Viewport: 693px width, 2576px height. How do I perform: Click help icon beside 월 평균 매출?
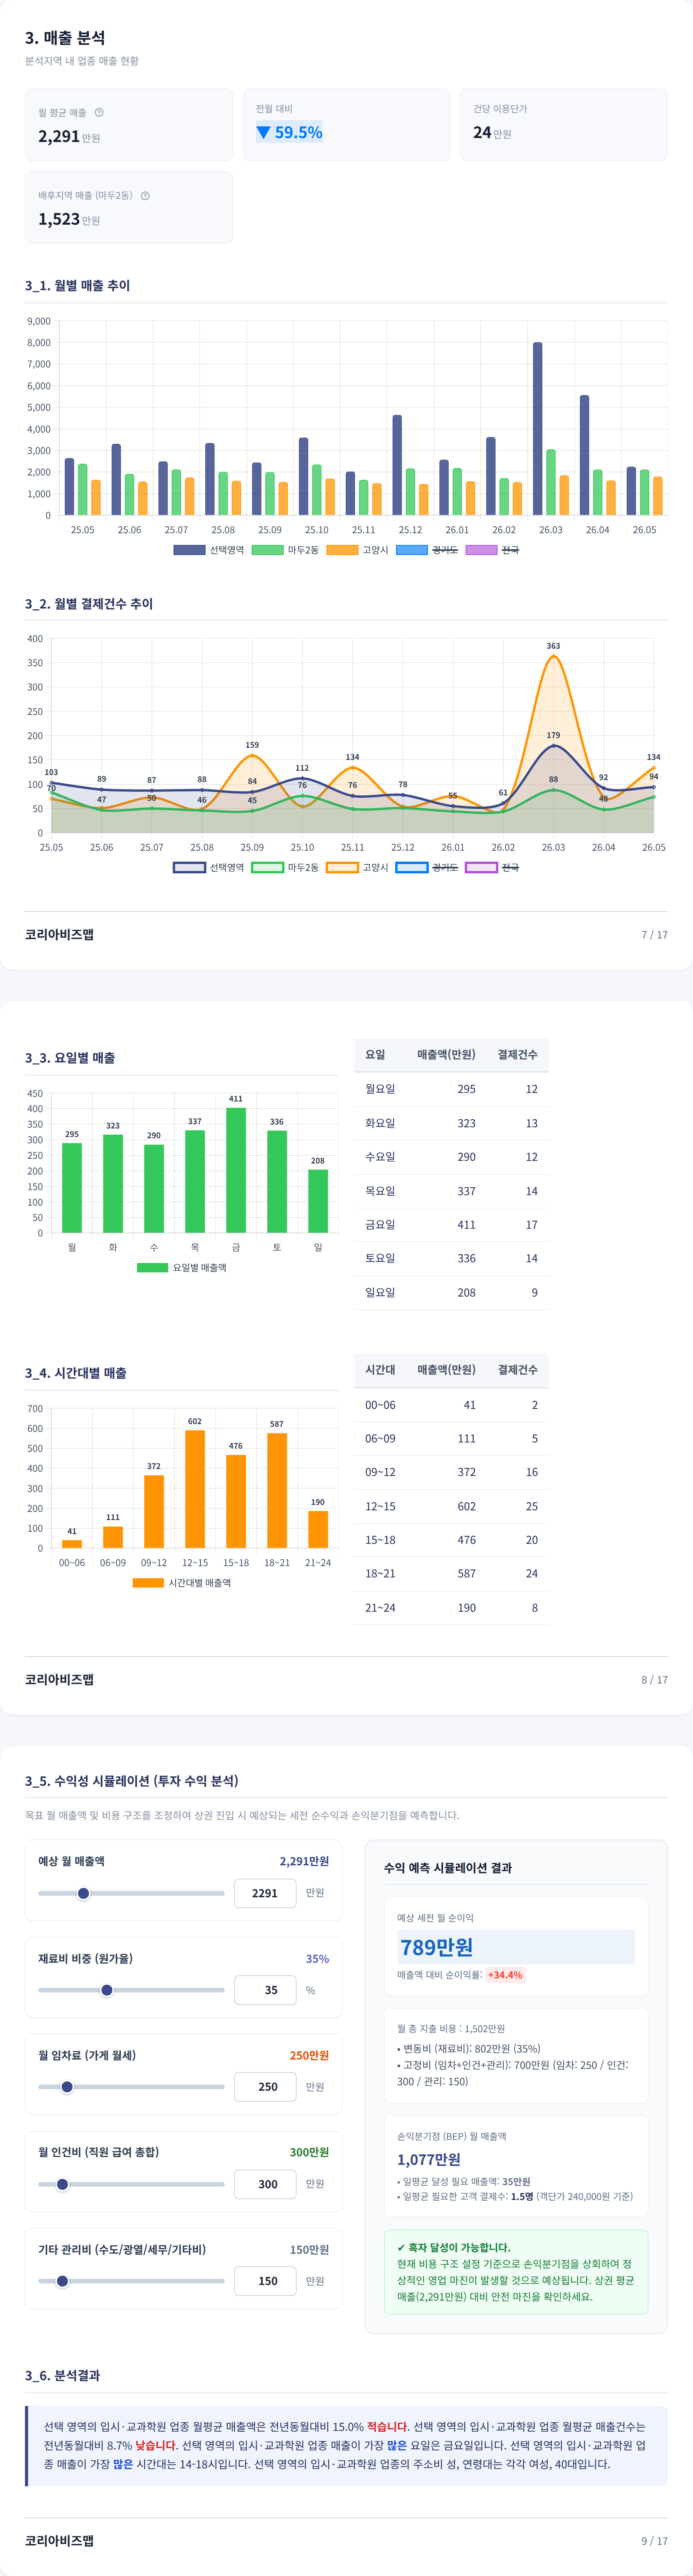[x=99, y=112]
